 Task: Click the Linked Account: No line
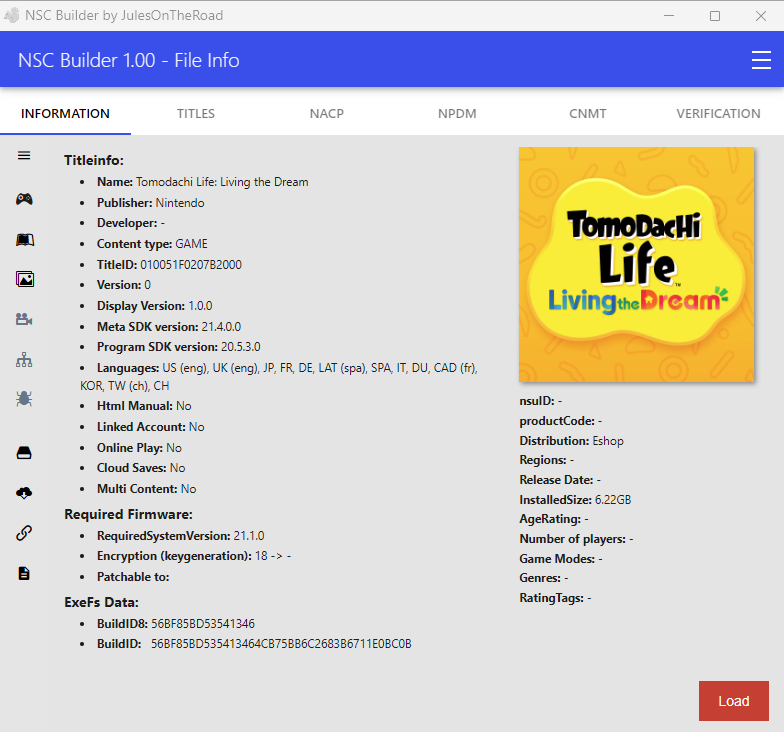point(150,427)
